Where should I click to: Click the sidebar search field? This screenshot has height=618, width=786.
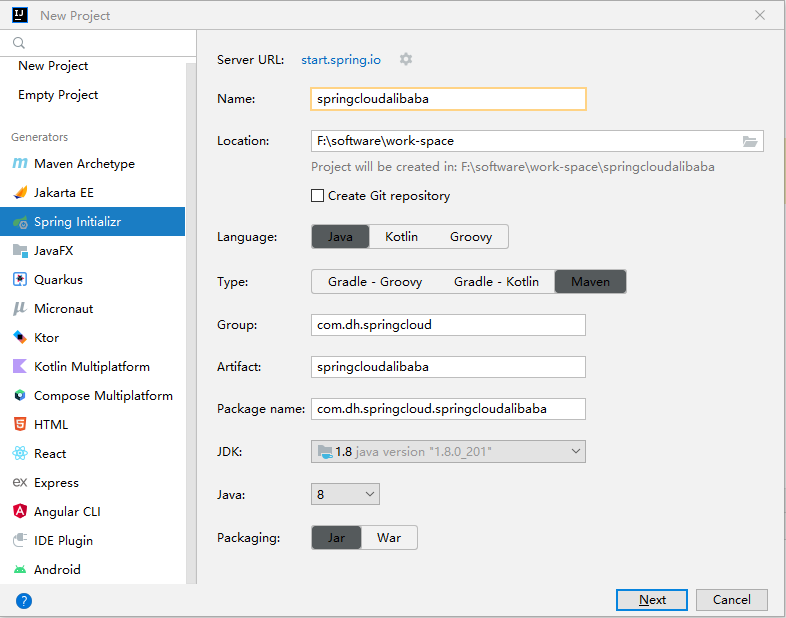click(98, 43)
